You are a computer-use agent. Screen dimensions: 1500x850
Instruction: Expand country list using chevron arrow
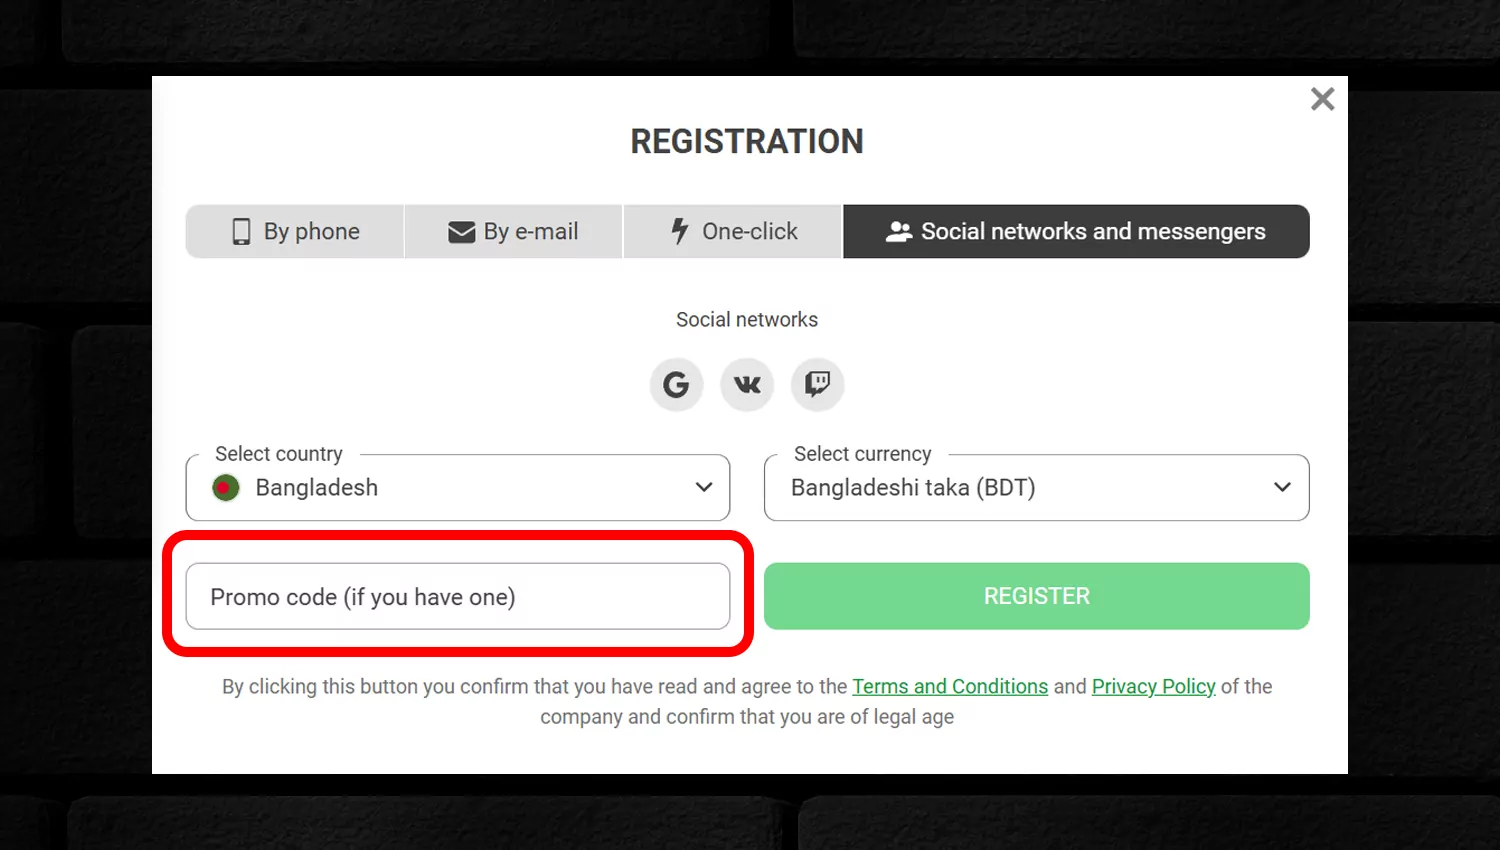[x=704, y=487]
